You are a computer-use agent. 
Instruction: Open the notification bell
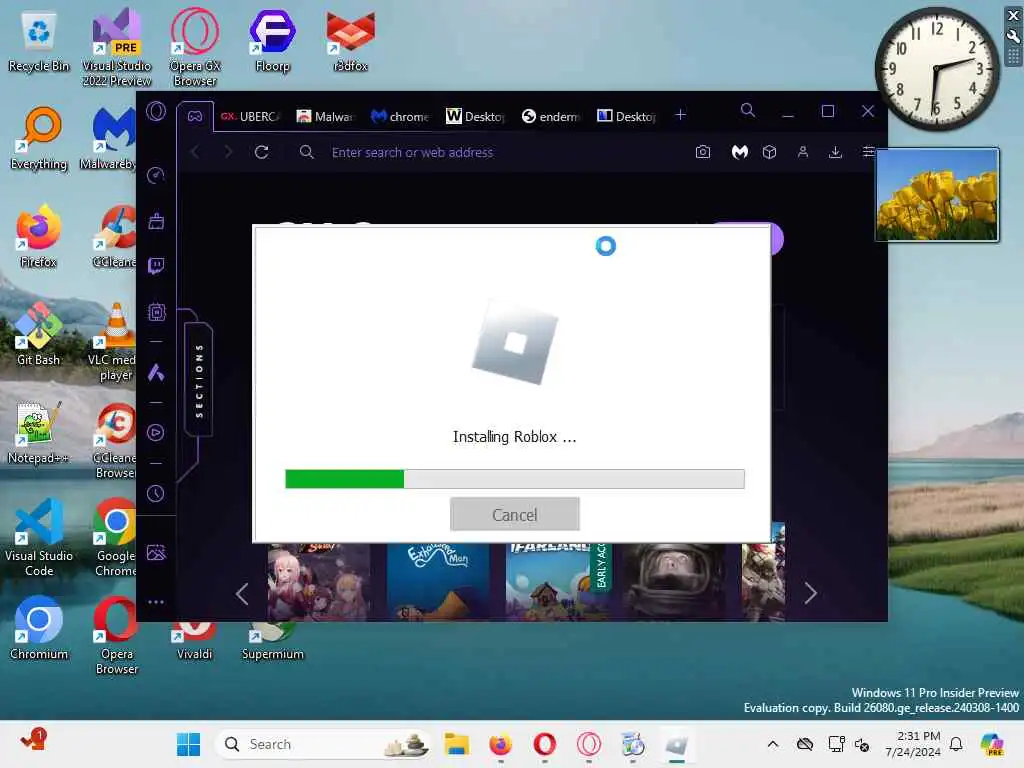[956, 744]
